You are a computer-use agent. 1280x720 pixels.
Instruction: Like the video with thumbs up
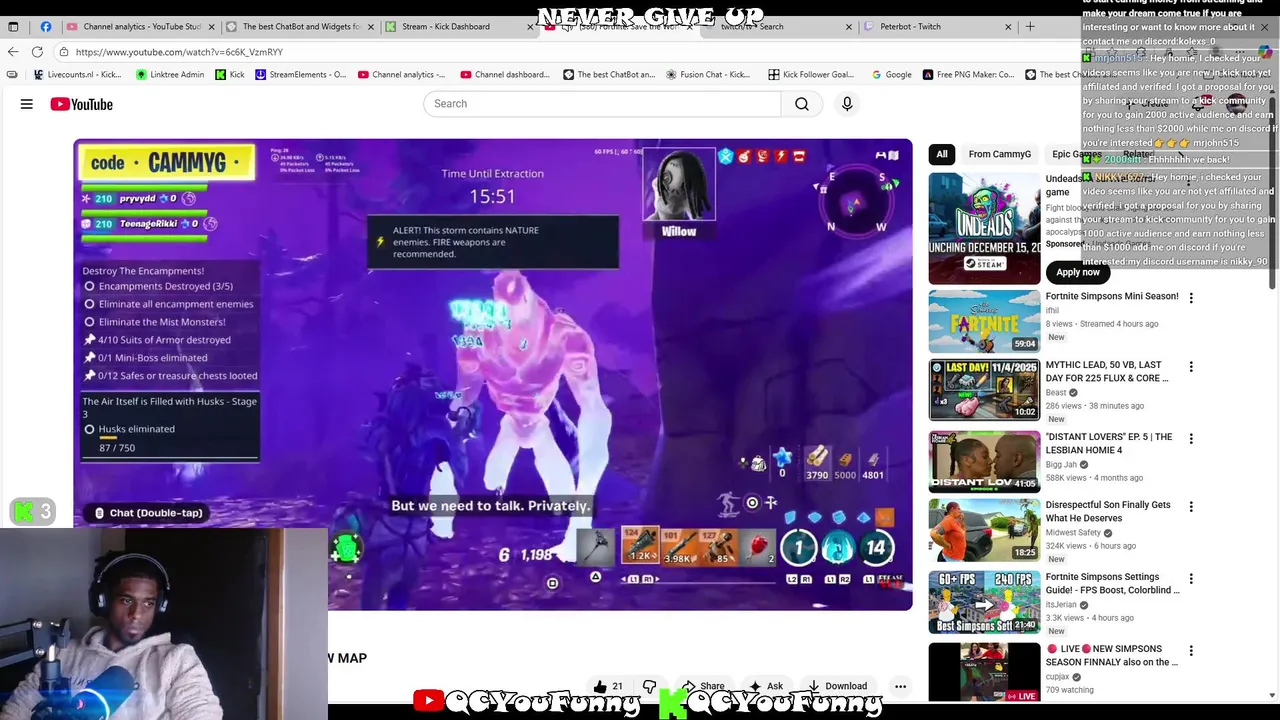point(608,686)
